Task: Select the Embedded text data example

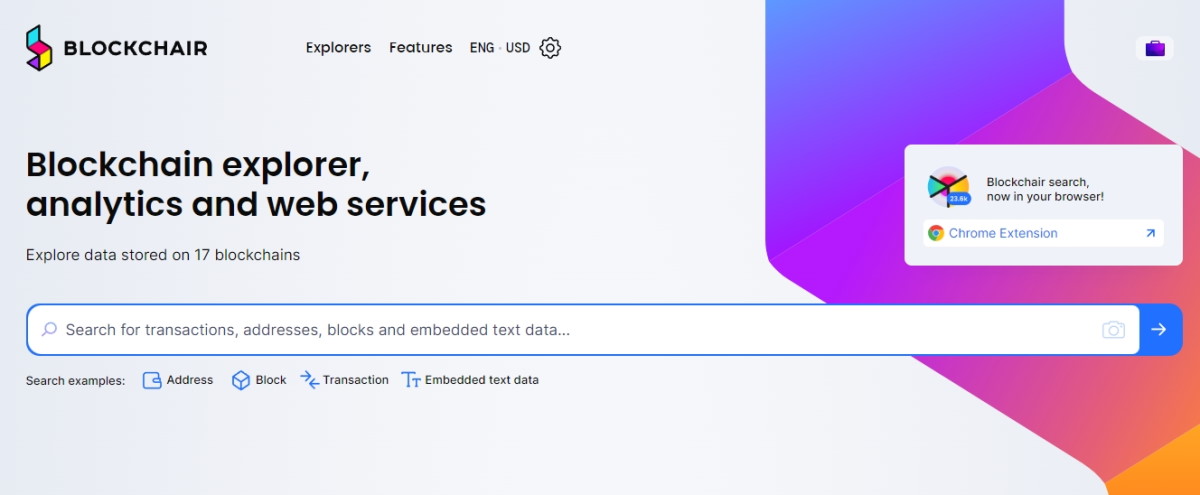Action: 470,380
